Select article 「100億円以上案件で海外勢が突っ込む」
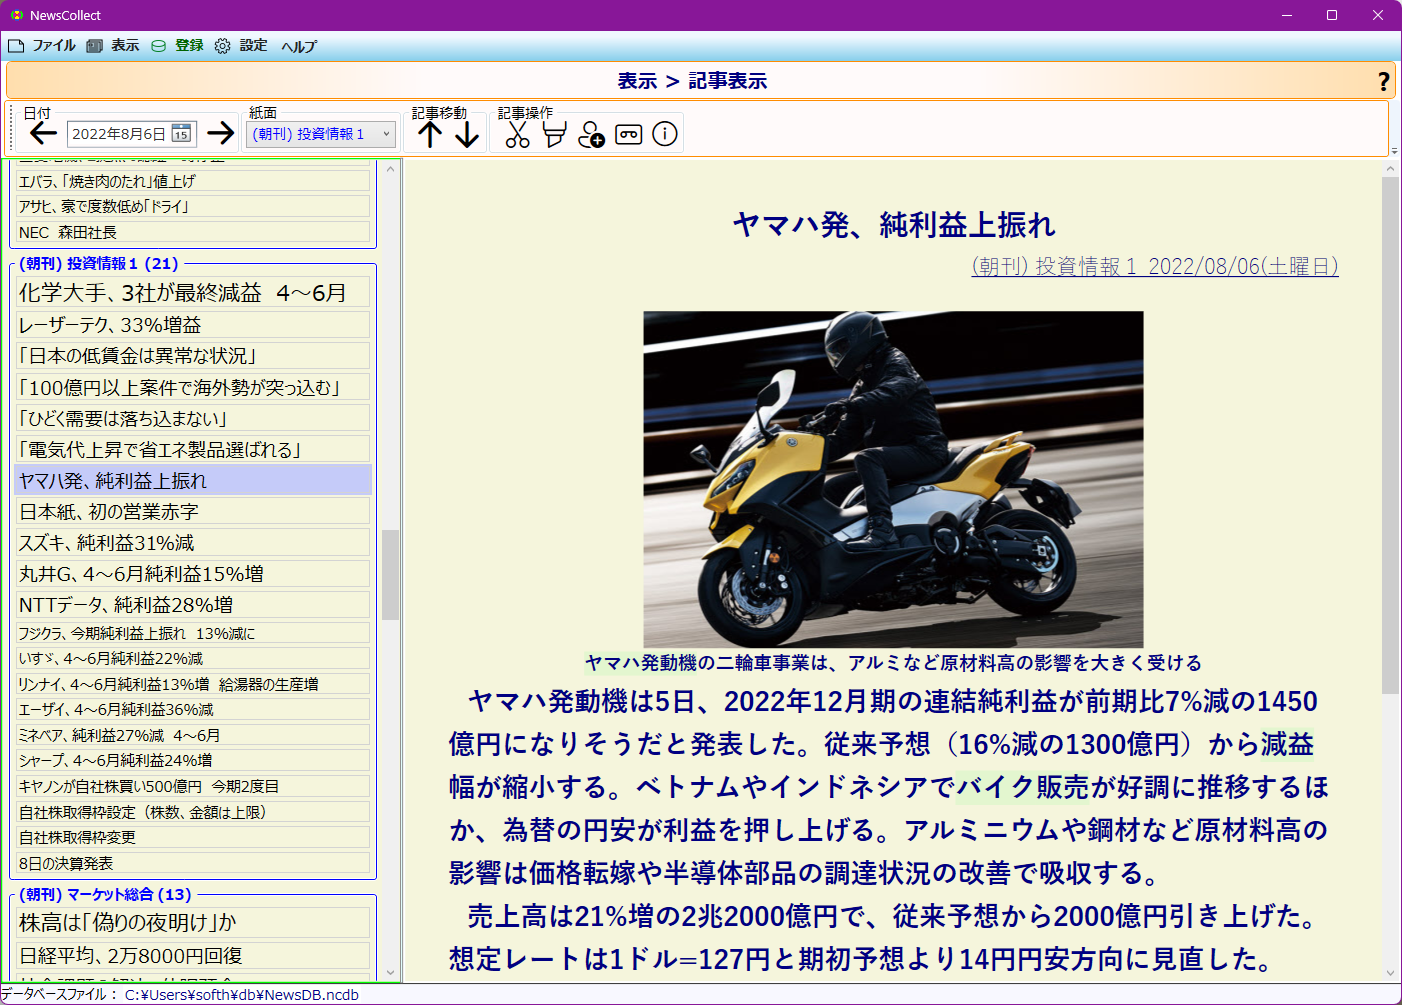 pyautogui.click(x=193, y=387)
